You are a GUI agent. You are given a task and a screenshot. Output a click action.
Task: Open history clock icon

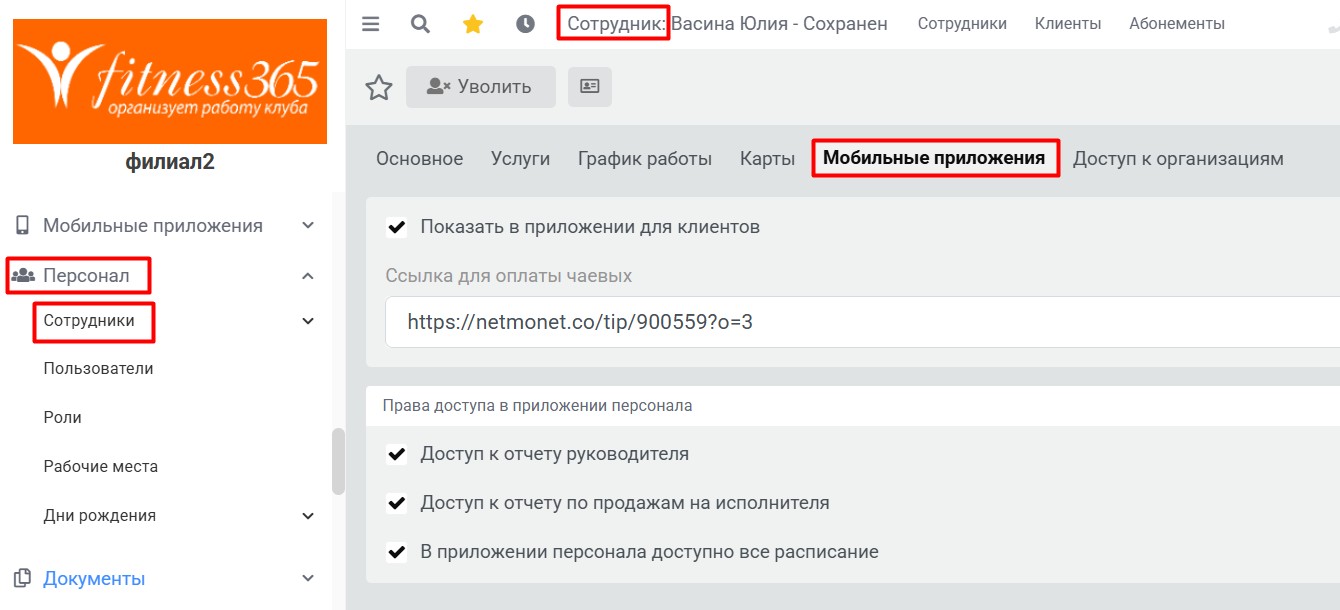pyautogui.click(x=525, y=24)
